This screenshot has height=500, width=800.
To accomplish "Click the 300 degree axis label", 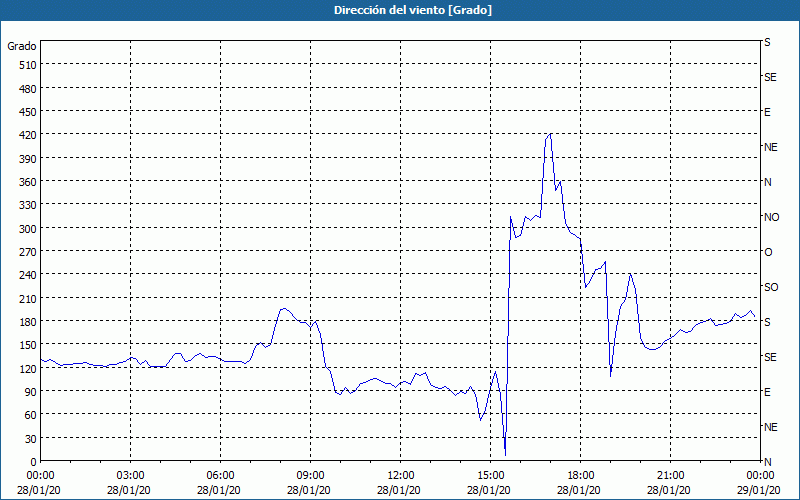I will pos(29,229).
